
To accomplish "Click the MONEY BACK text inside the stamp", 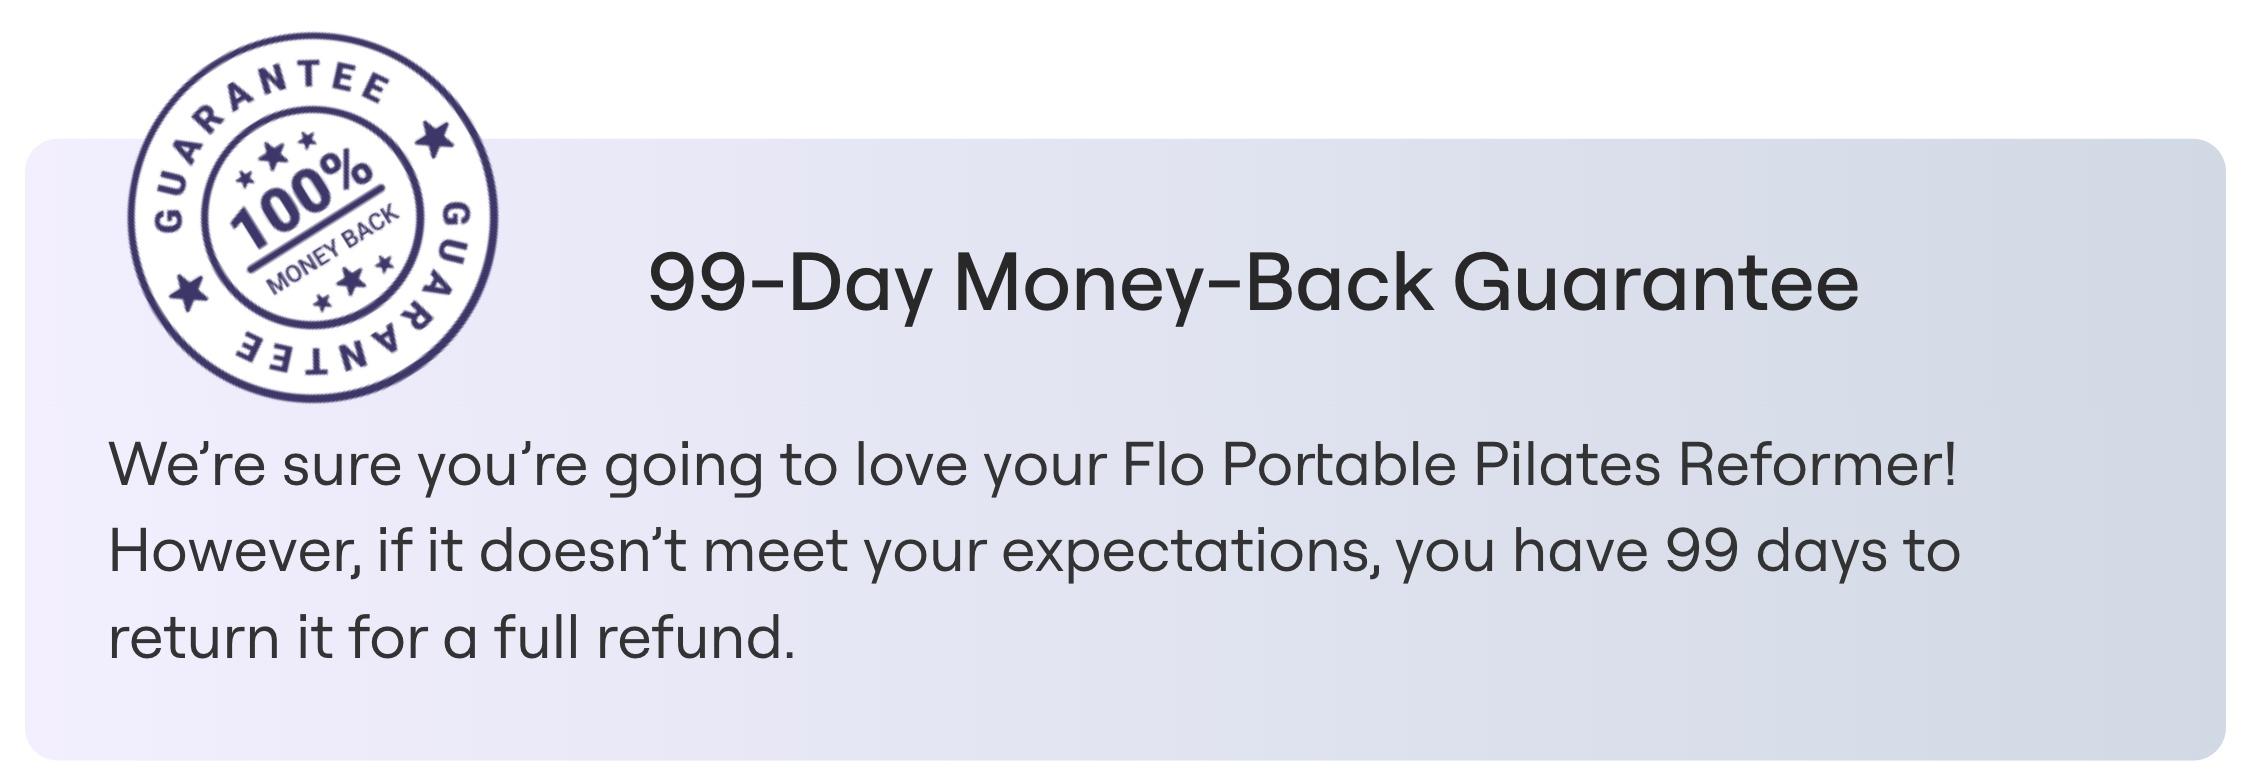I will tap(332, 250).
